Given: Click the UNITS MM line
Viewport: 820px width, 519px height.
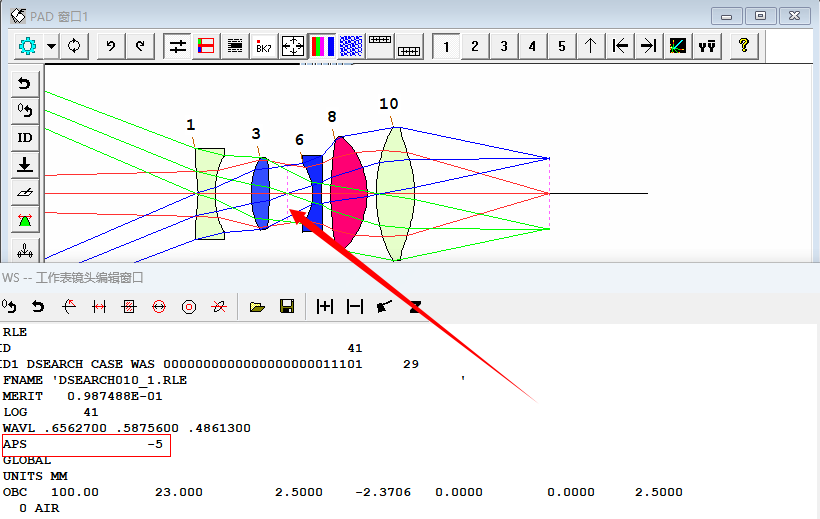Looking at the screenshot, I should coord(35,477).
